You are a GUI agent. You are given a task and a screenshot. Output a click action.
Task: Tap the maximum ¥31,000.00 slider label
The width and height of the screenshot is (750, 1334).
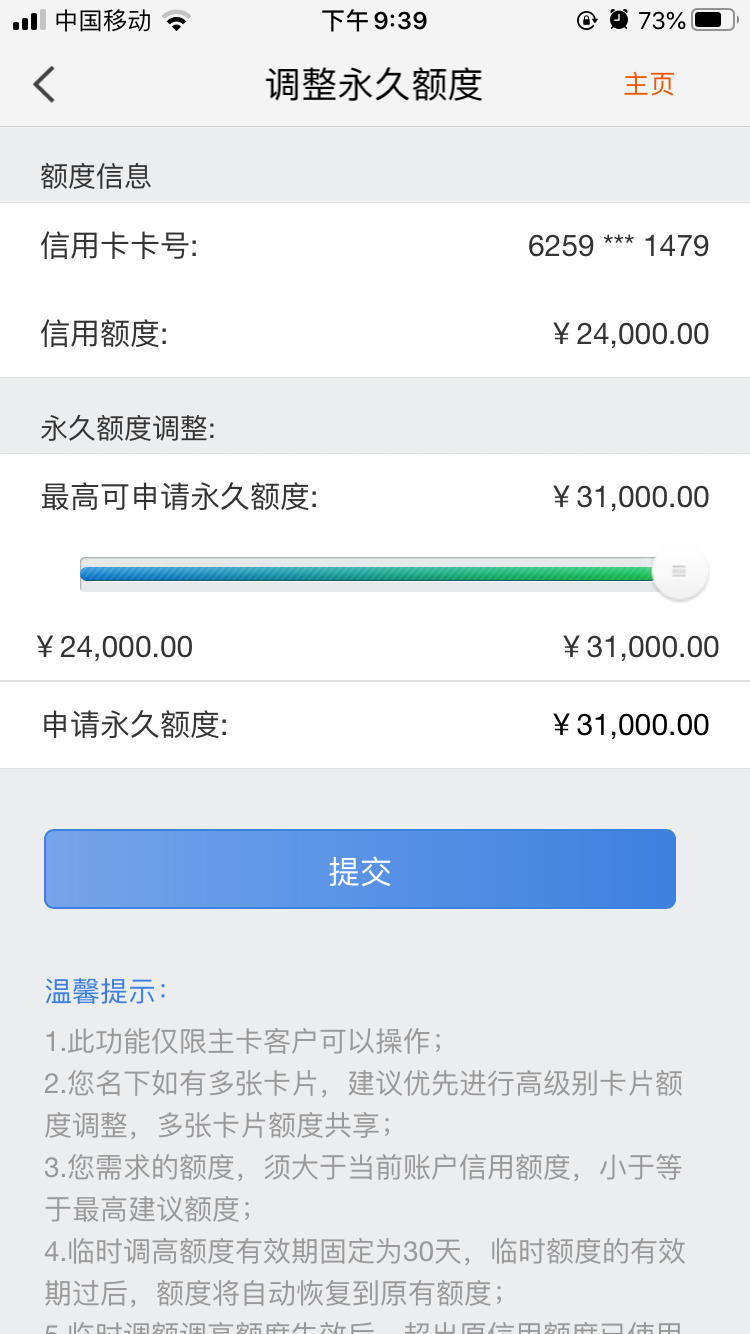pos(641,647)
